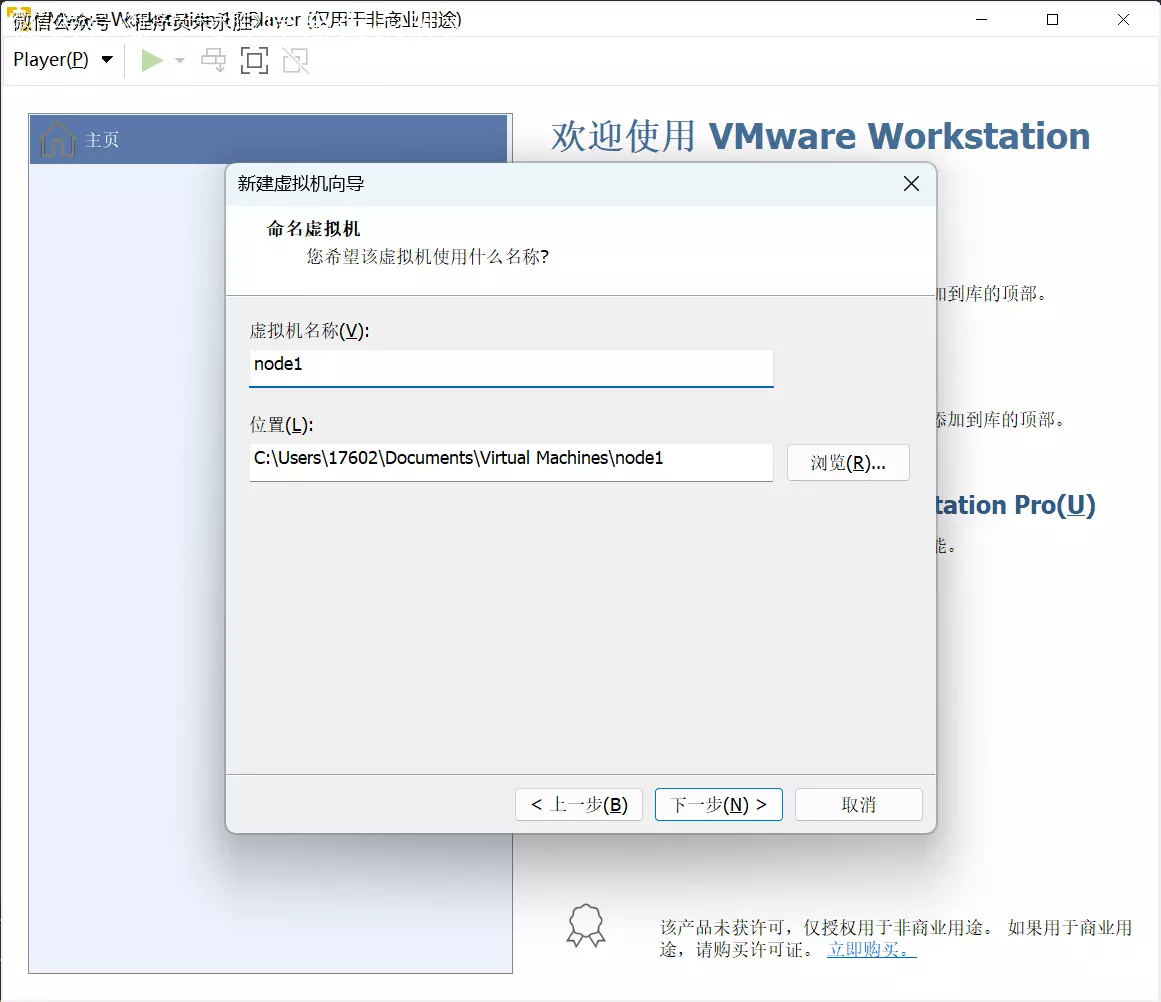The height and width of the screenshot is (1002, 1161).
Task: Click the Unity mode toolbar icon
Action: tap(295, 61)
